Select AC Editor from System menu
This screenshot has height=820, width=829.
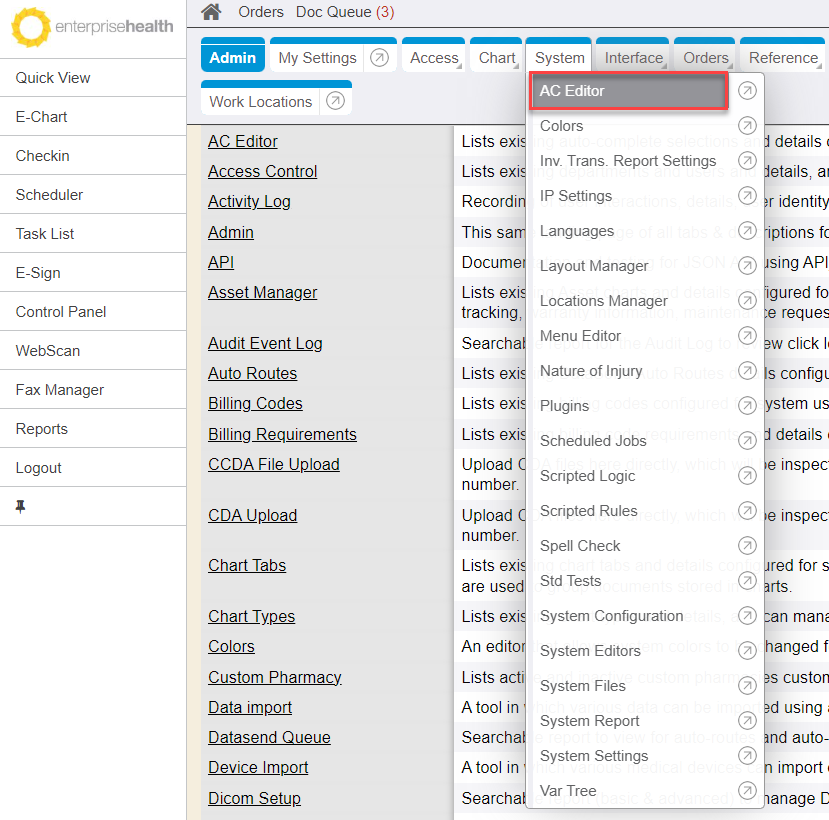tap(628, 91)
